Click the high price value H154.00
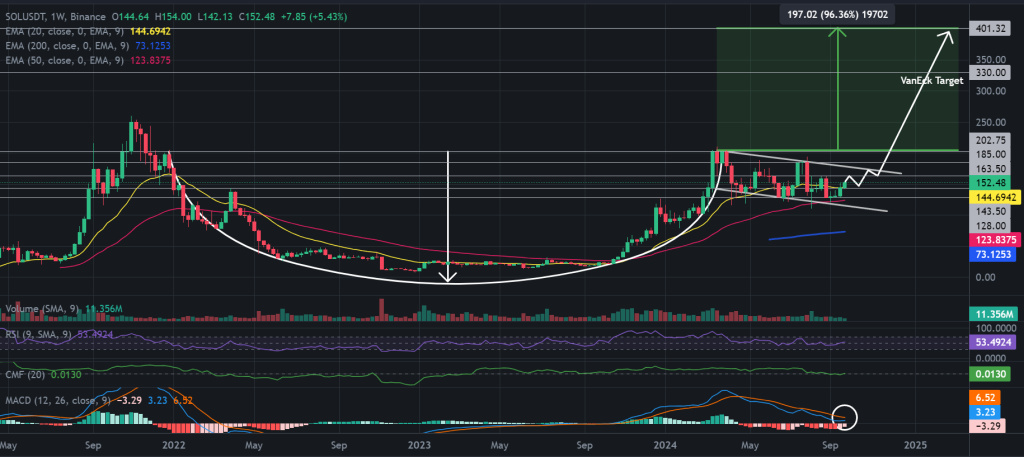Screen dimensions: 1024x457 172,18
